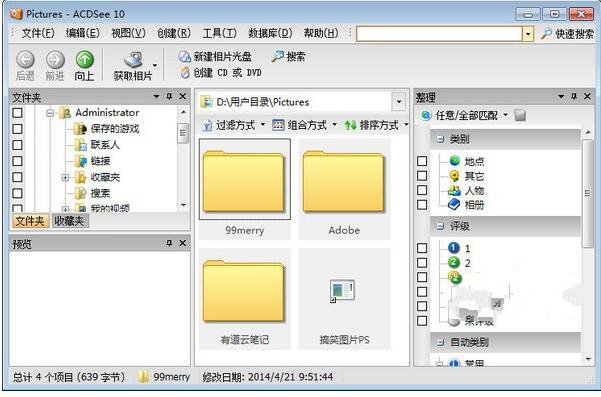Select 联系人 folder in tree
This screenshot has height=397, width=601.
(x=105, y=145)
